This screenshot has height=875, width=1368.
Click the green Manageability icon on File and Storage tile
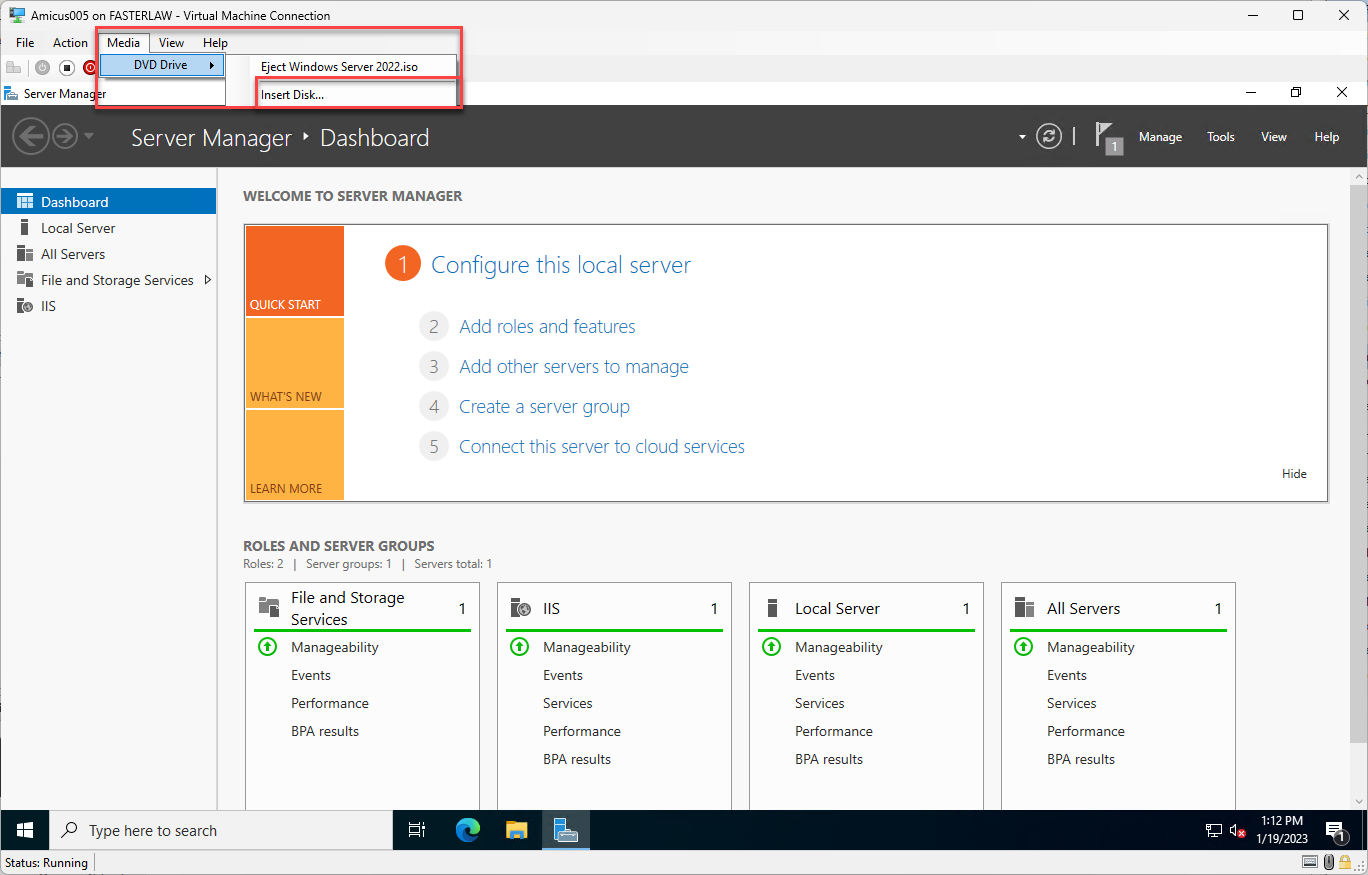pos(267,647)
